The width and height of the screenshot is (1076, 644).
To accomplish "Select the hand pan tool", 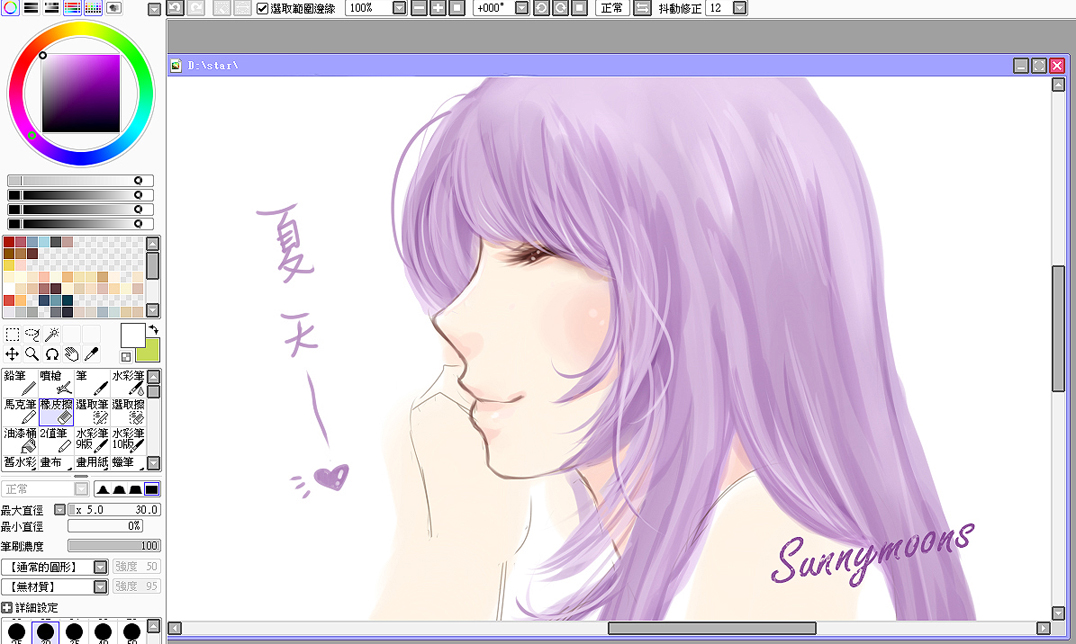I will (x=71, y=354).
